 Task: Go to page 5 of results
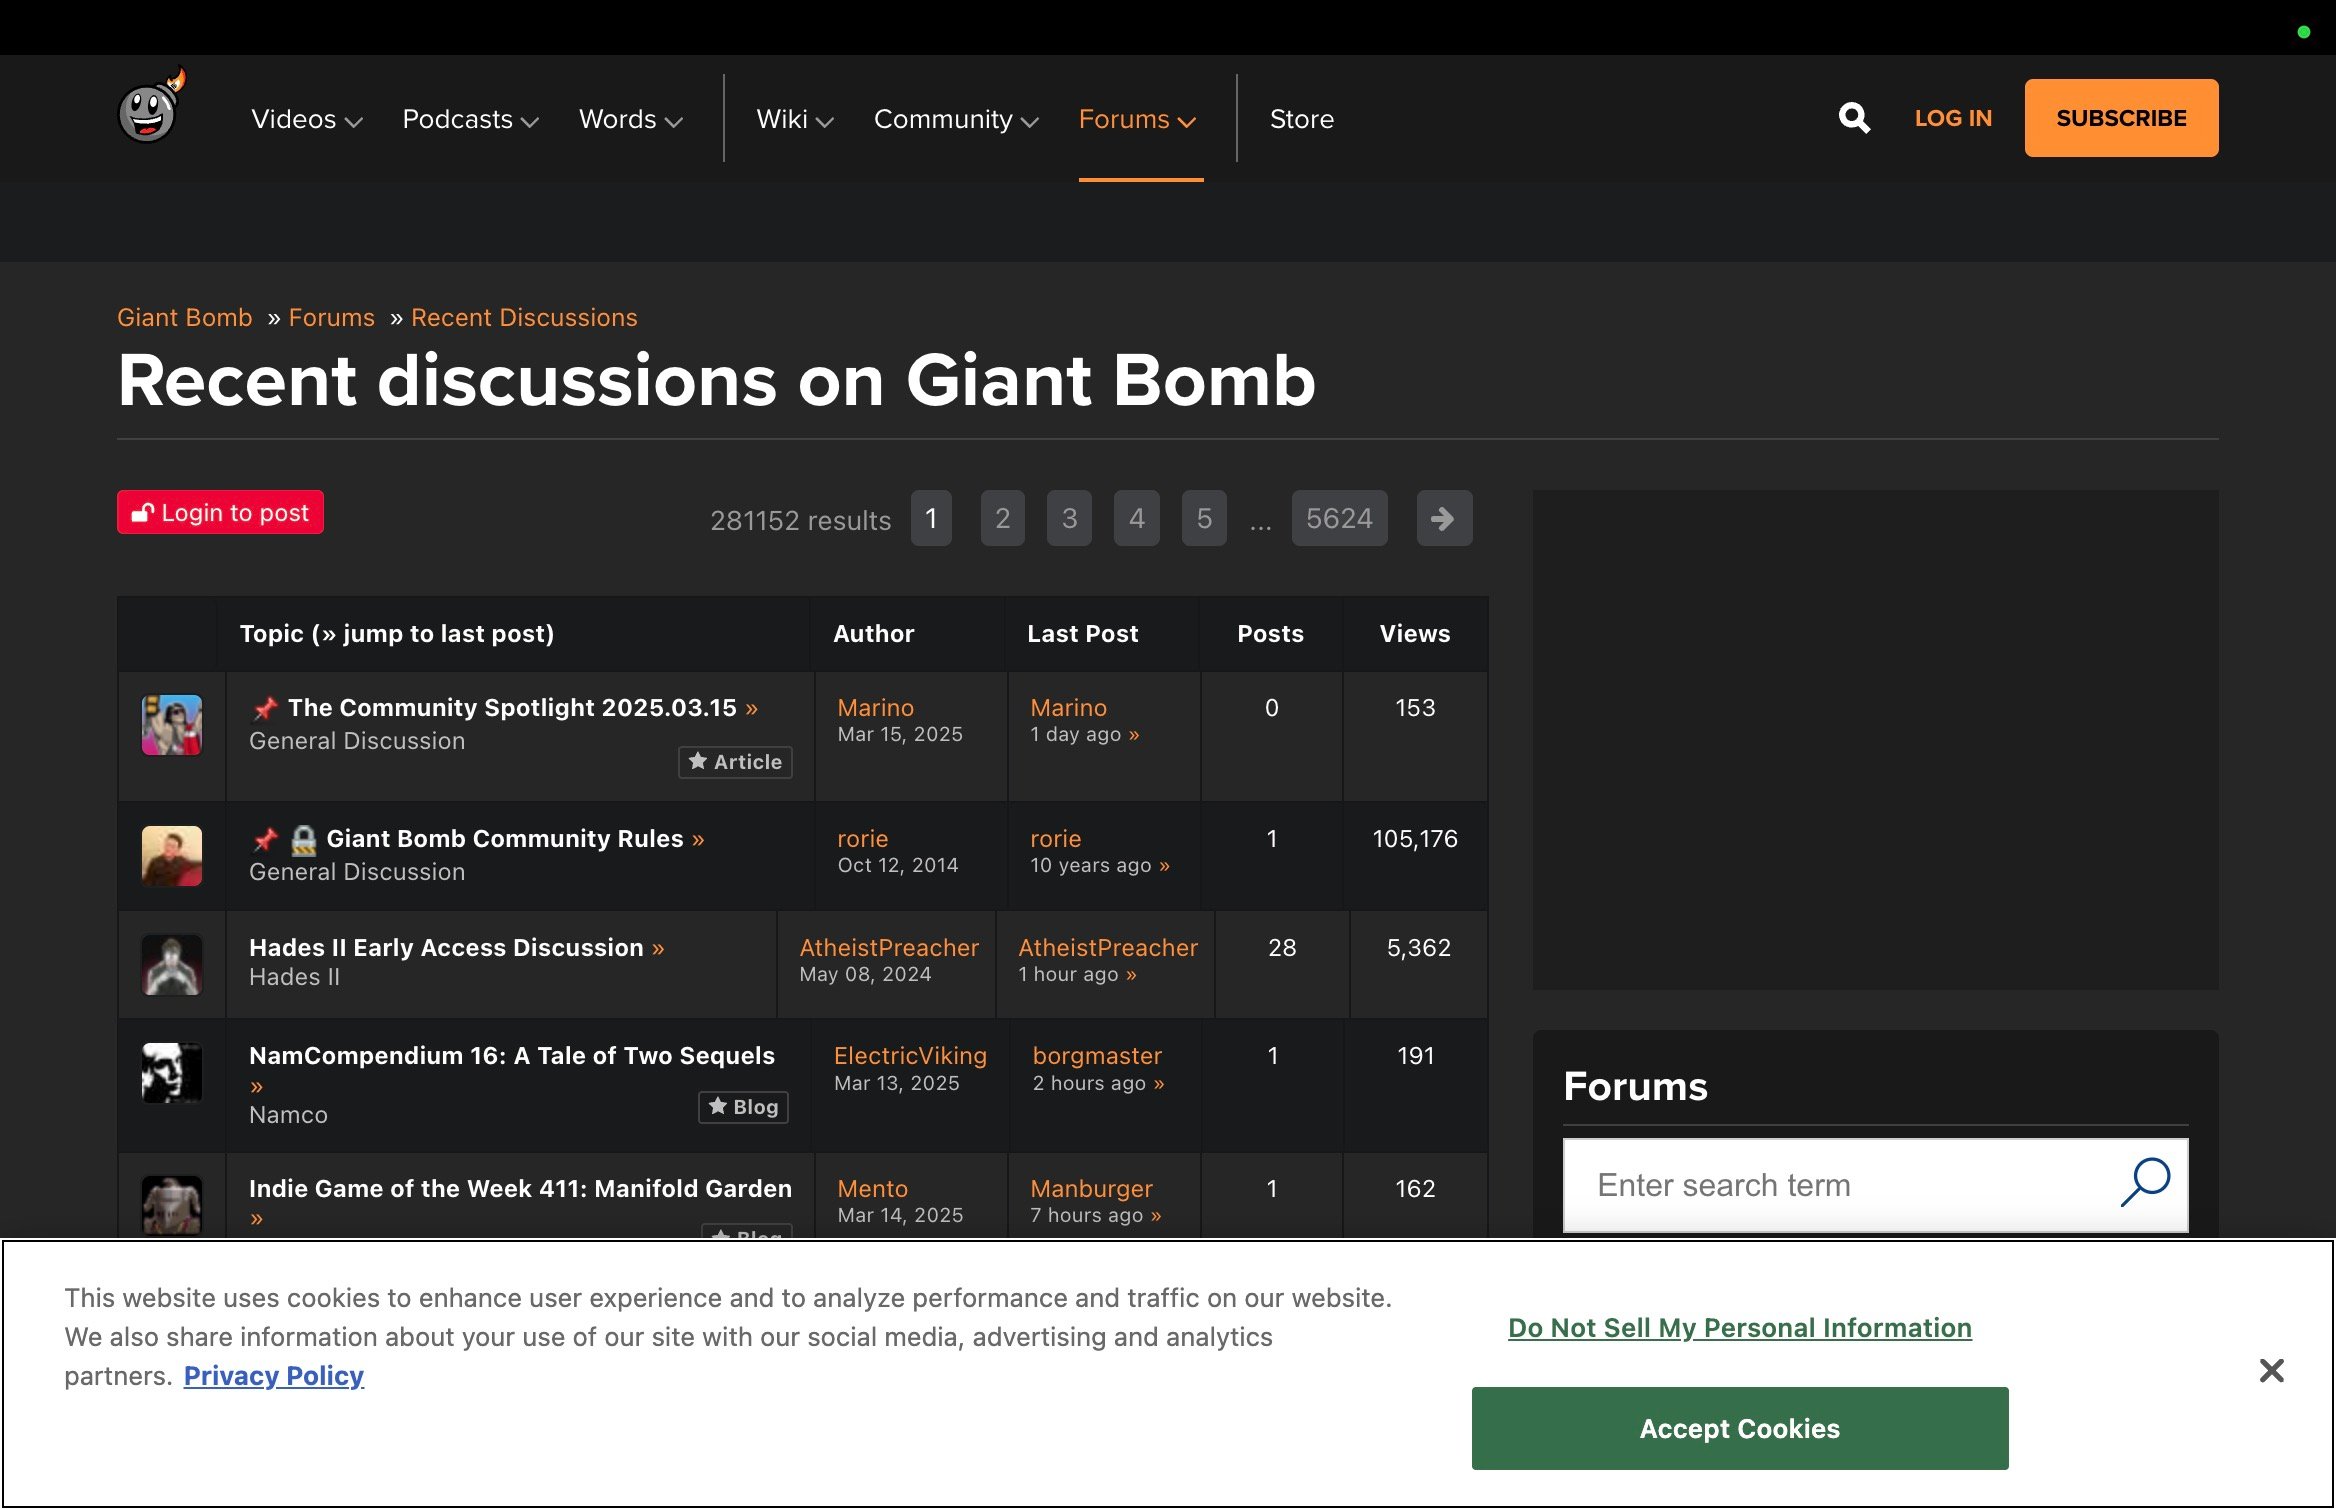click(x=1204, y=518)
